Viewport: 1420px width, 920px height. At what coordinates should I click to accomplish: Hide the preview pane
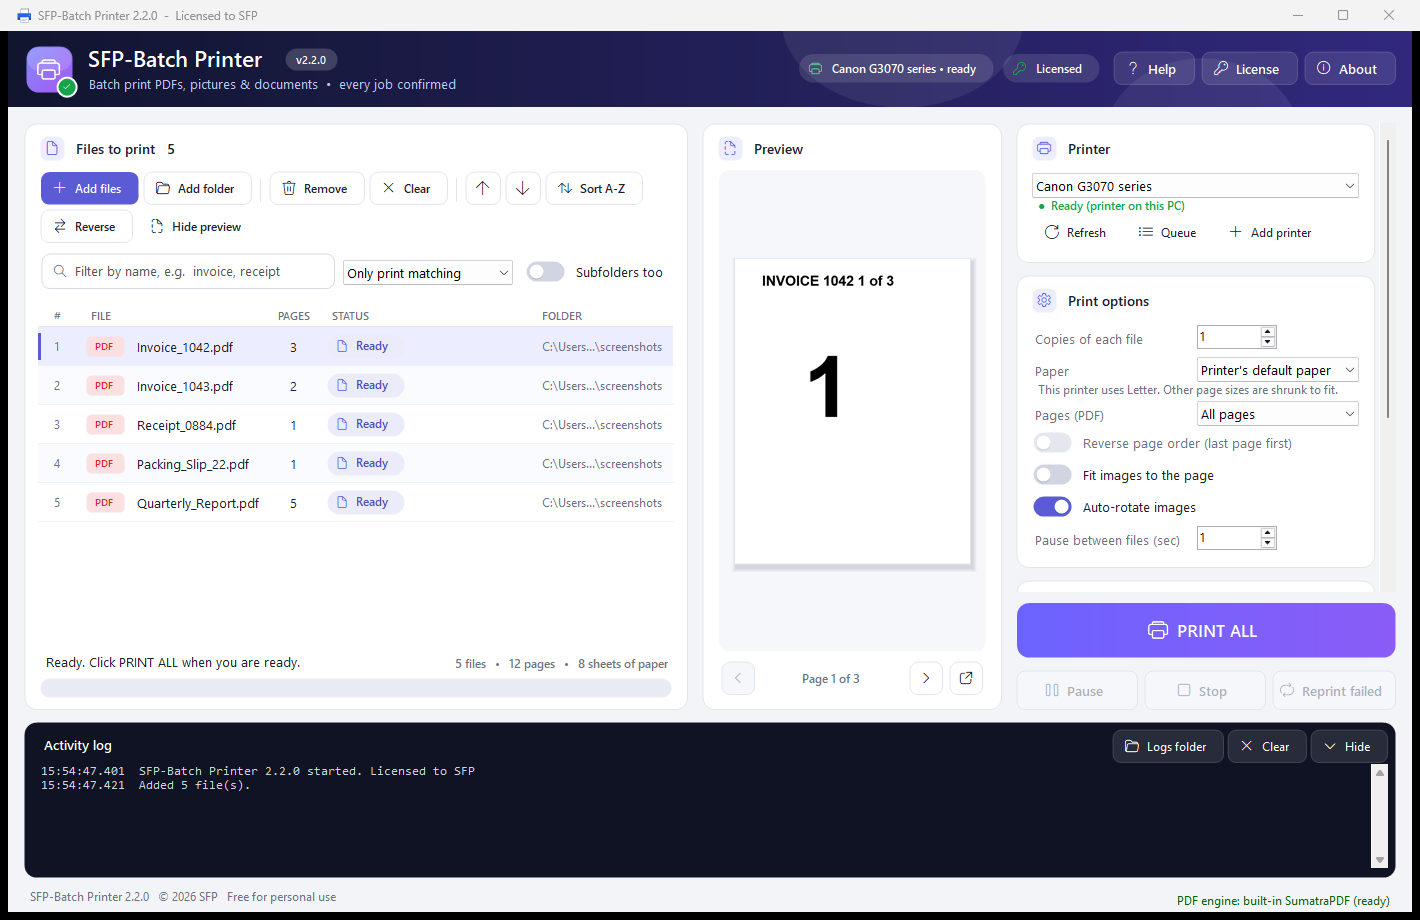pyautogui.click(x=196, y=227)
